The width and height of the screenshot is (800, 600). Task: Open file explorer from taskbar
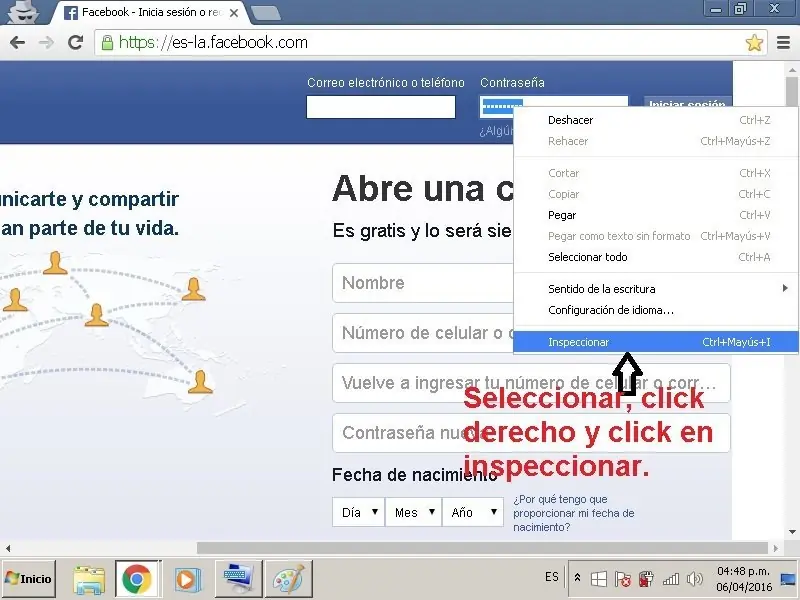pos(89,579)
